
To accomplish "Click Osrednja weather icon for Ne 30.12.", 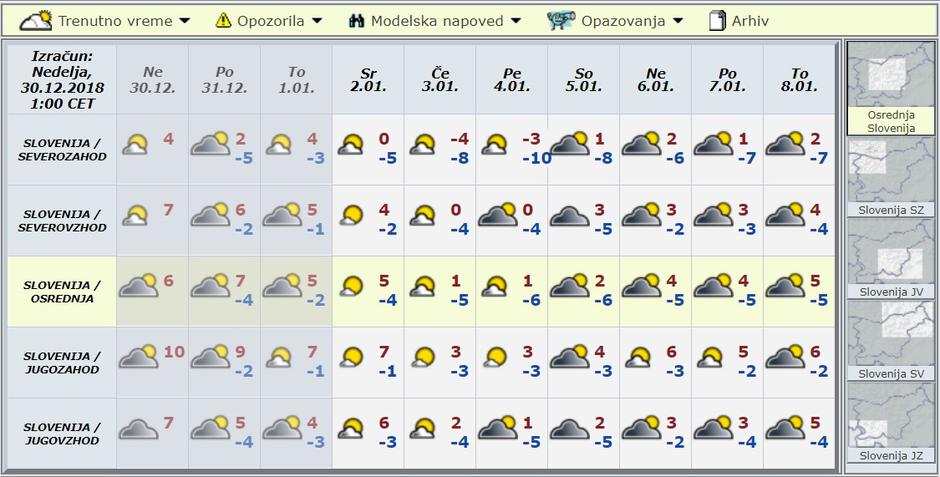I will pyautogui.click(x=138, y=287).
